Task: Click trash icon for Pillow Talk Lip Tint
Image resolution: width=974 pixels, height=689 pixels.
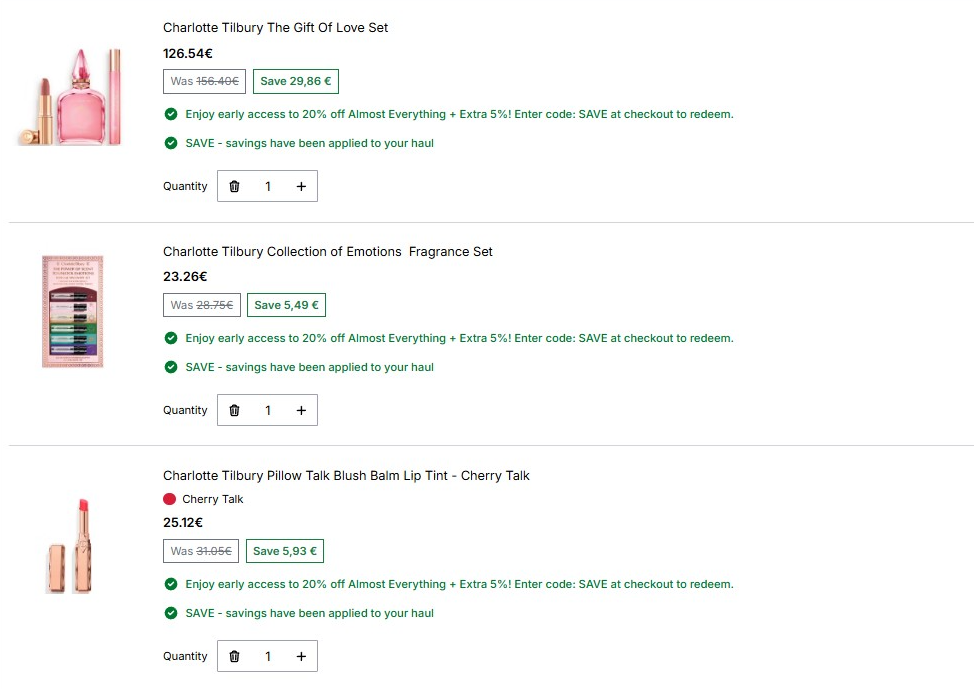Action: 234,656
